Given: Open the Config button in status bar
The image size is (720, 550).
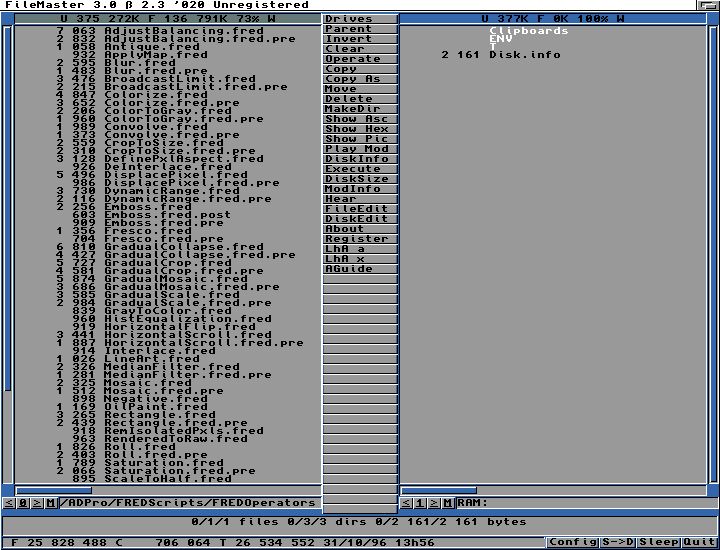Looking at the screenshot, I should click(573, 542).
